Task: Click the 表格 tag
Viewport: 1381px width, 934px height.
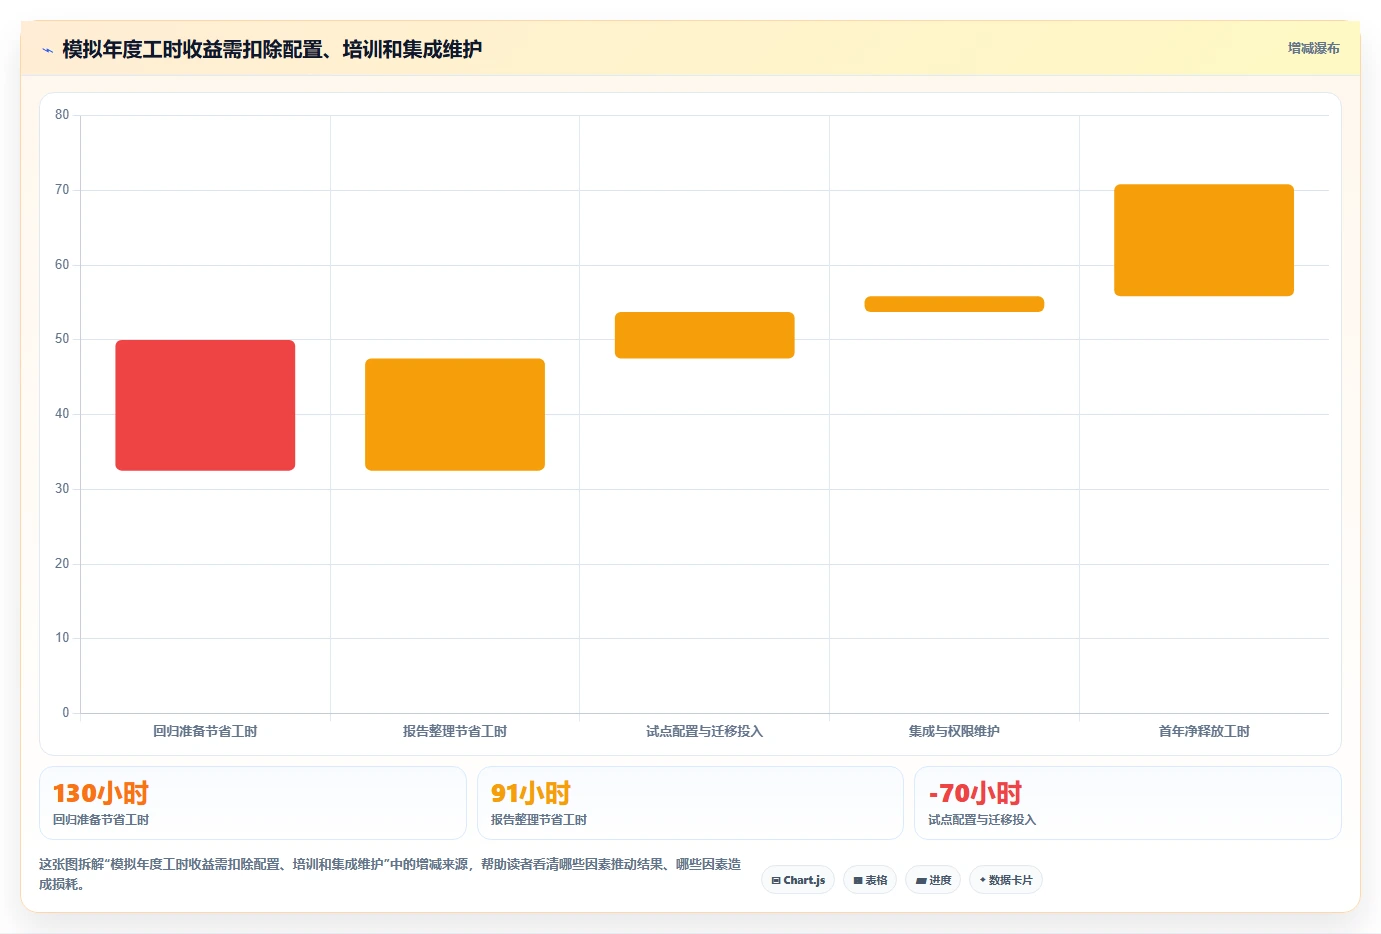Action: [870, 880]
